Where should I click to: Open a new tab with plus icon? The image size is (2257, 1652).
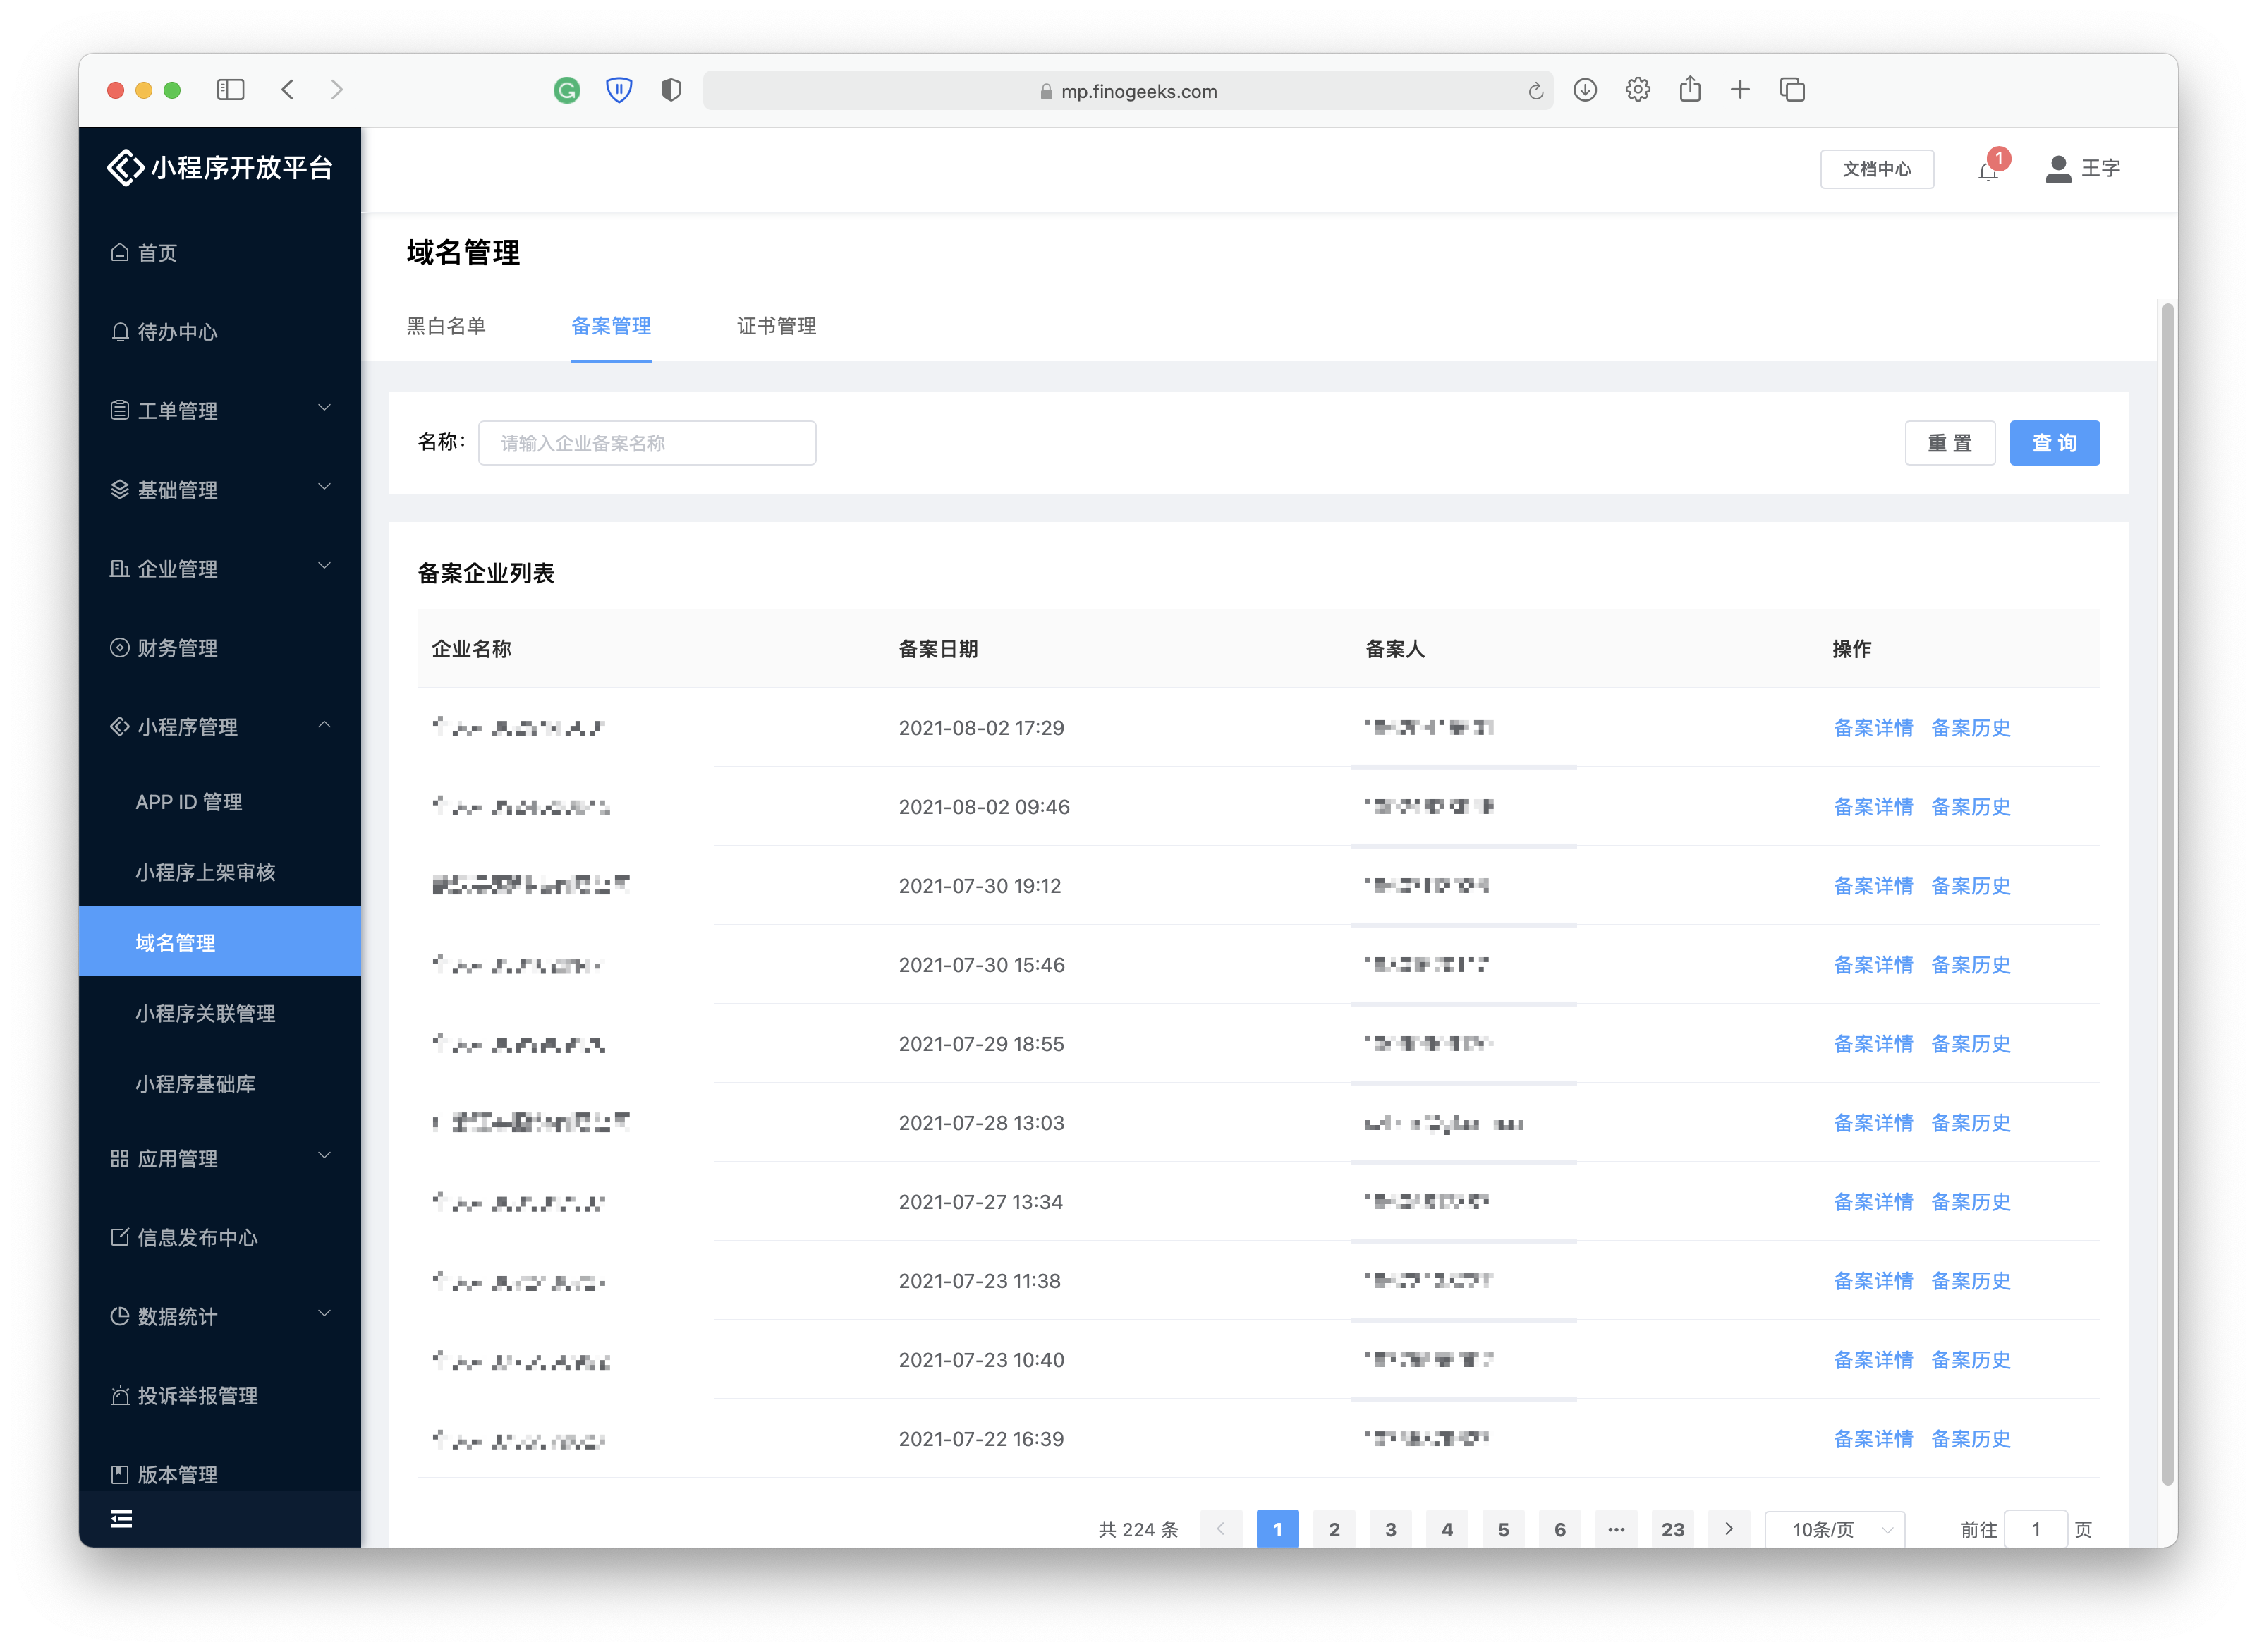(x=1740, y=90)
